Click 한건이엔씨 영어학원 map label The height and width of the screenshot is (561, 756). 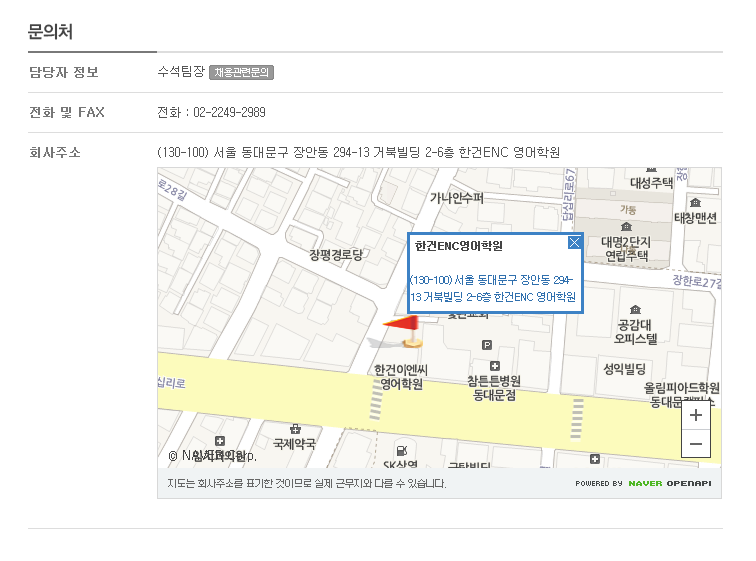401,377
